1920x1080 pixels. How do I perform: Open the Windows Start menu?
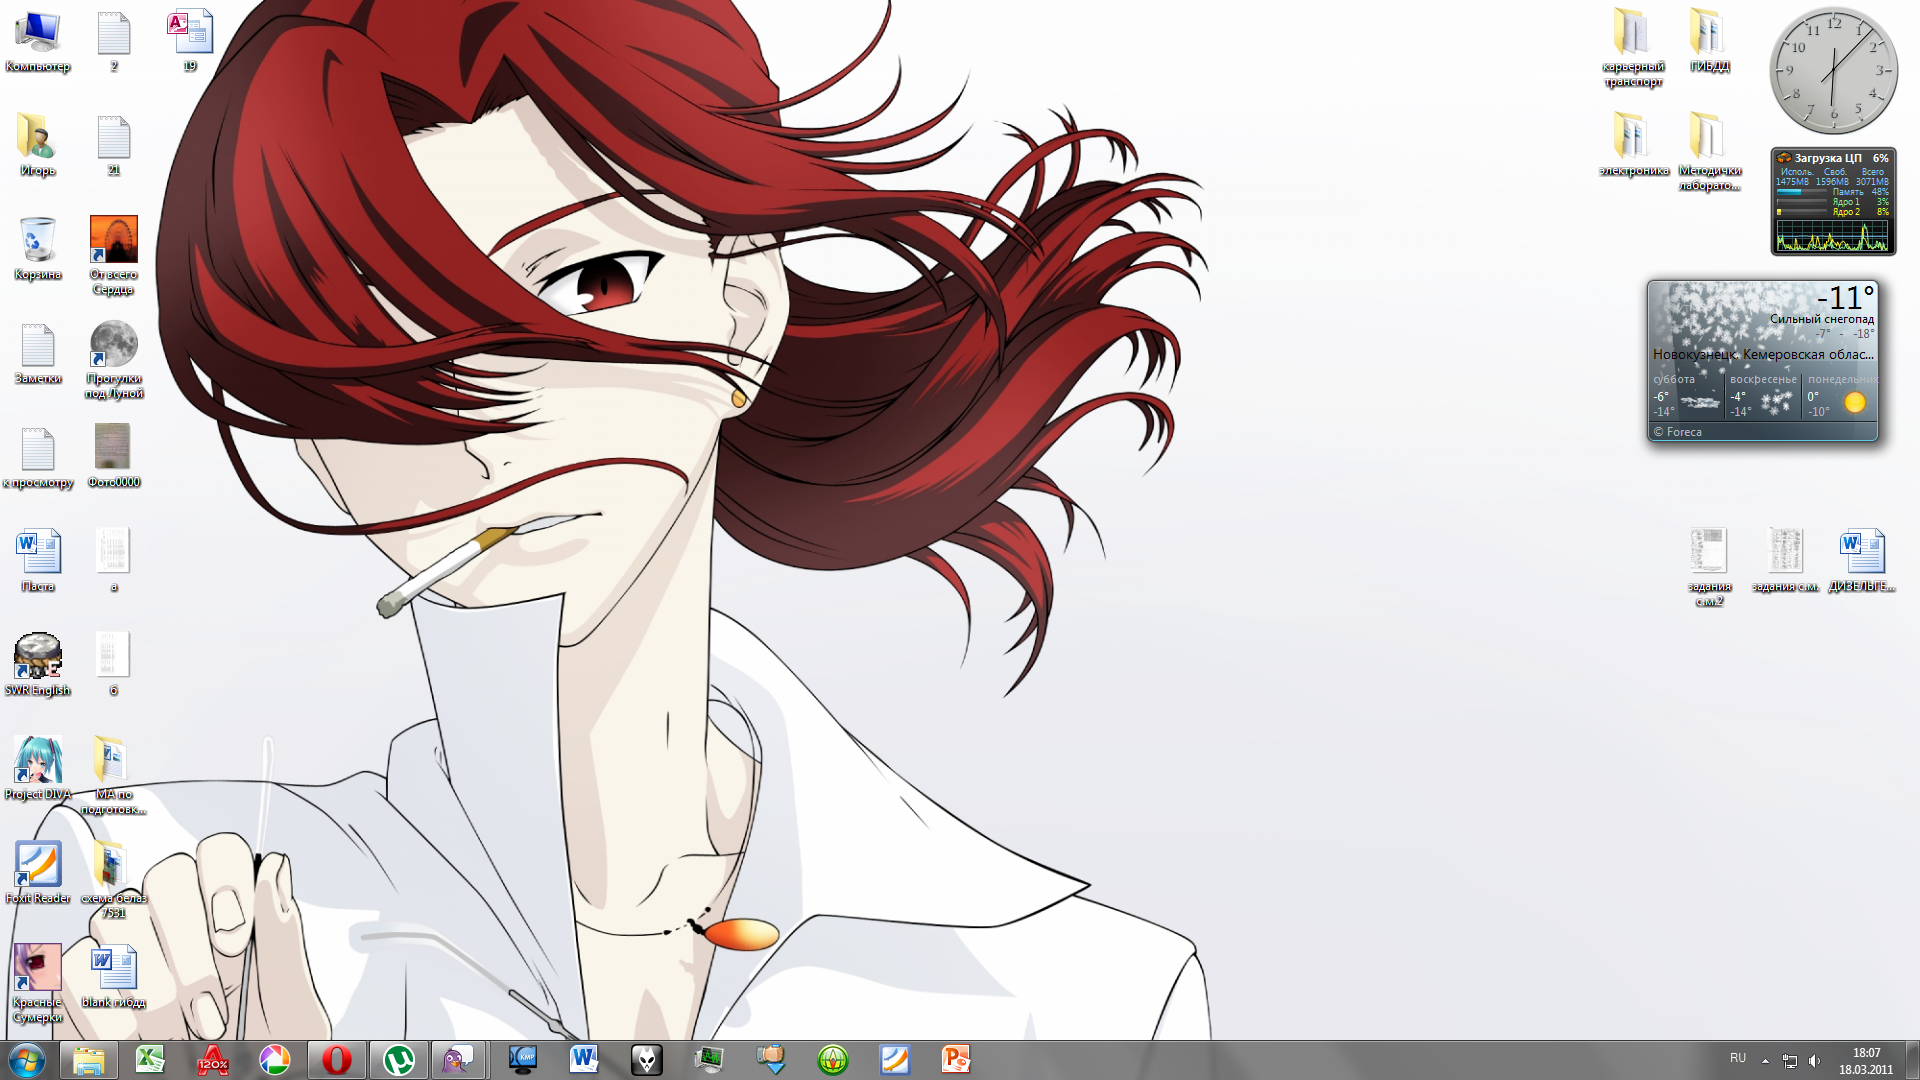click(x=27, y=1060)
